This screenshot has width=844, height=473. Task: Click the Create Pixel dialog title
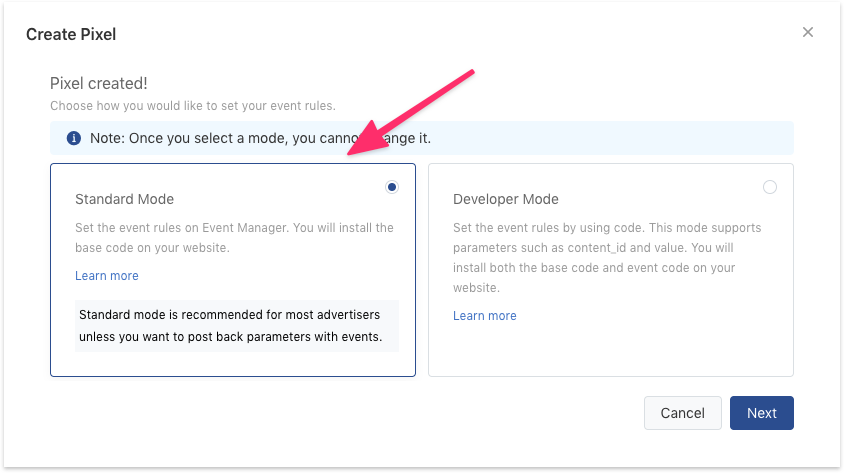tap(71, 35)
